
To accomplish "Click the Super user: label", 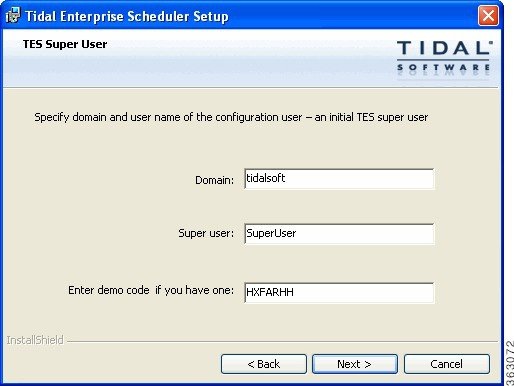I will pyautogui.click(x=206, y=233).
